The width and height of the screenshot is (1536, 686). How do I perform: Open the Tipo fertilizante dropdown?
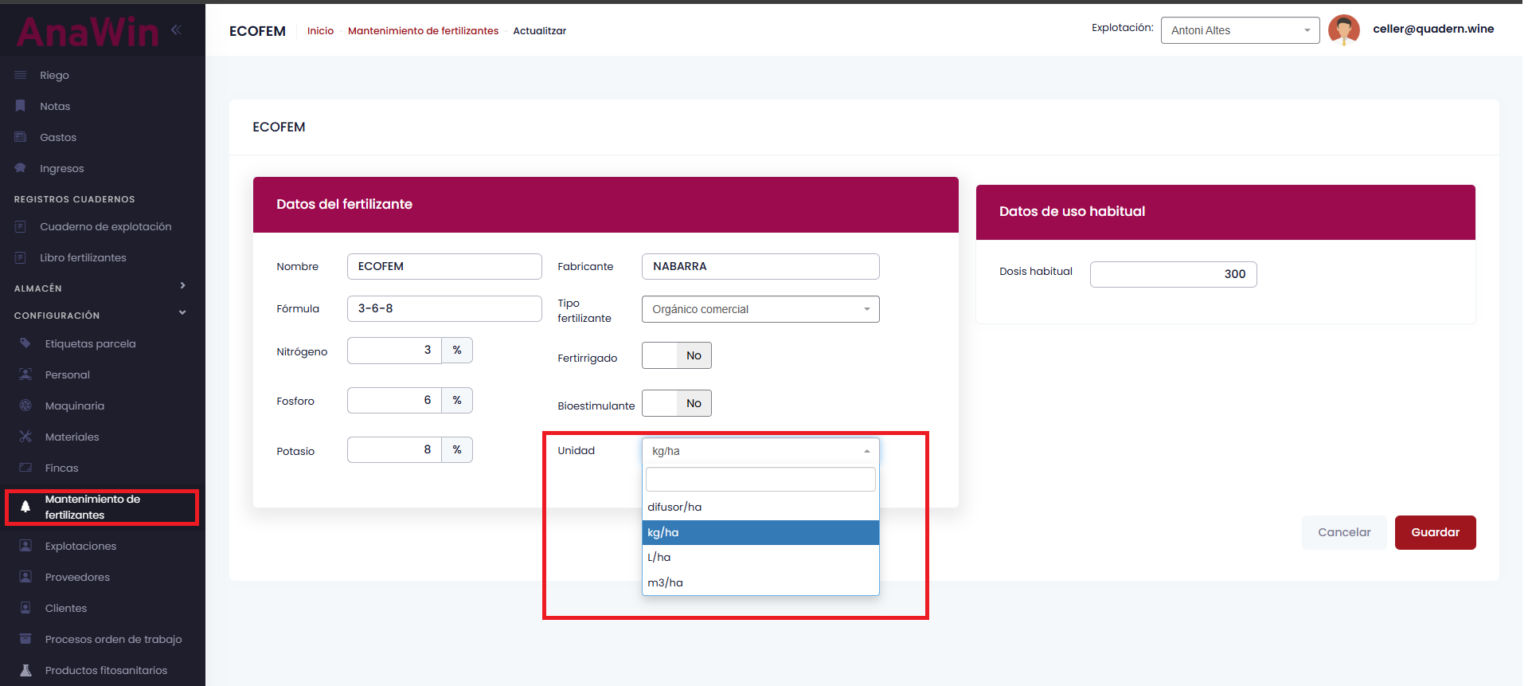tap(760, 309)
